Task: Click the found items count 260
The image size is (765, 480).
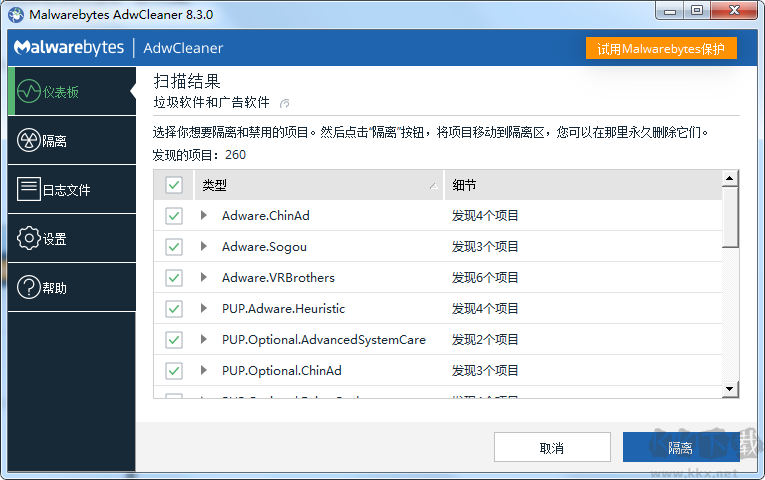Action: click(235, 155)
